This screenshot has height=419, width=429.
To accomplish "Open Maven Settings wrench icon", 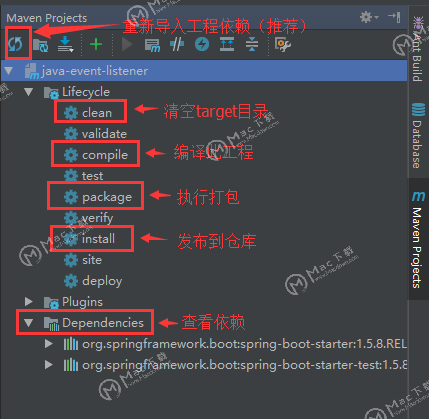I will [x=283, y=44].
